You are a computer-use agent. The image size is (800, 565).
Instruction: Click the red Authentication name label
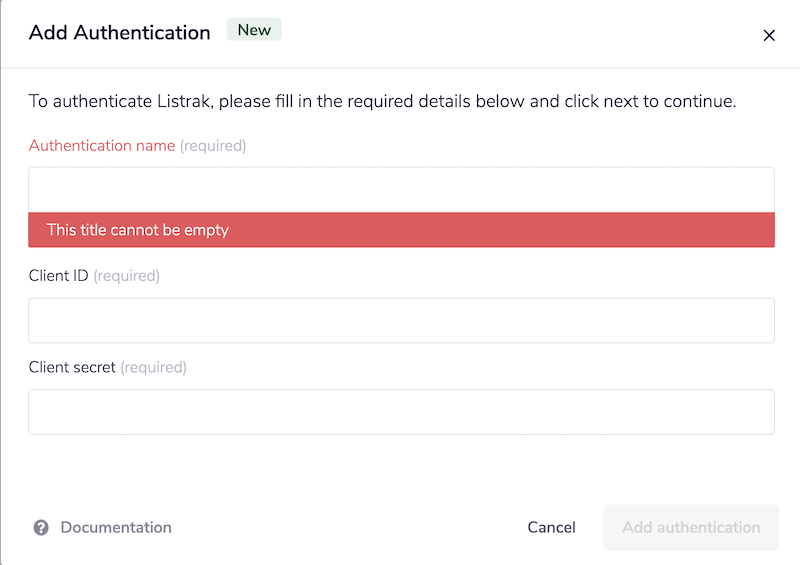[102, 146]
